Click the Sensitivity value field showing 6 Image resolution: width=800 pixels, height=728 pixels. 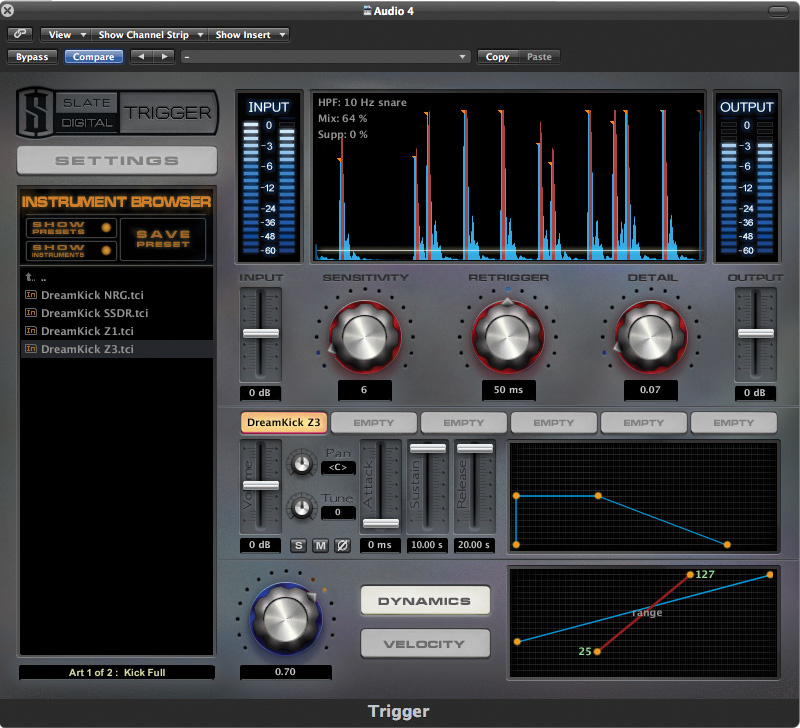click(364, 390)
